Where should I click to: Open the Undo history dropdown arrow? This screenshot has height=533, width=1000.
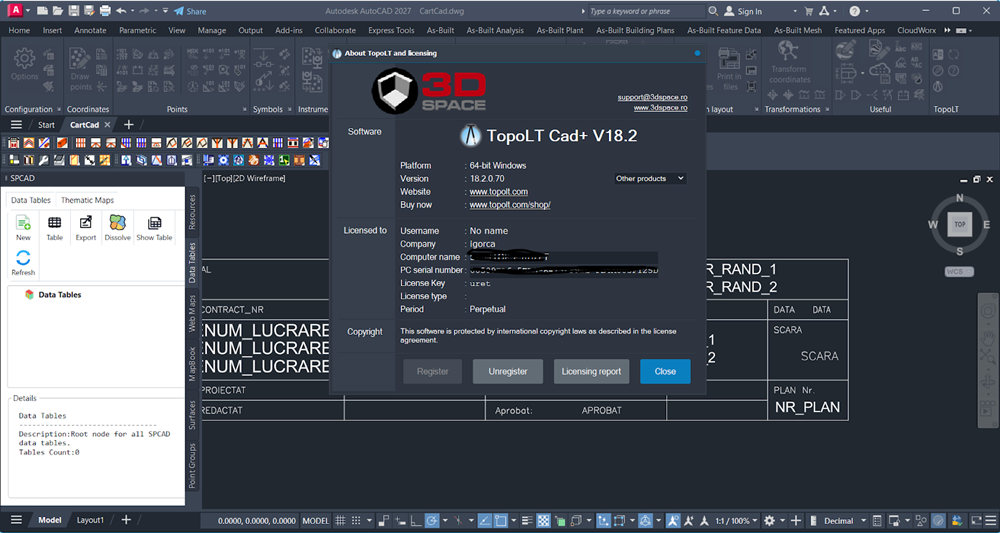click(132, 11)
